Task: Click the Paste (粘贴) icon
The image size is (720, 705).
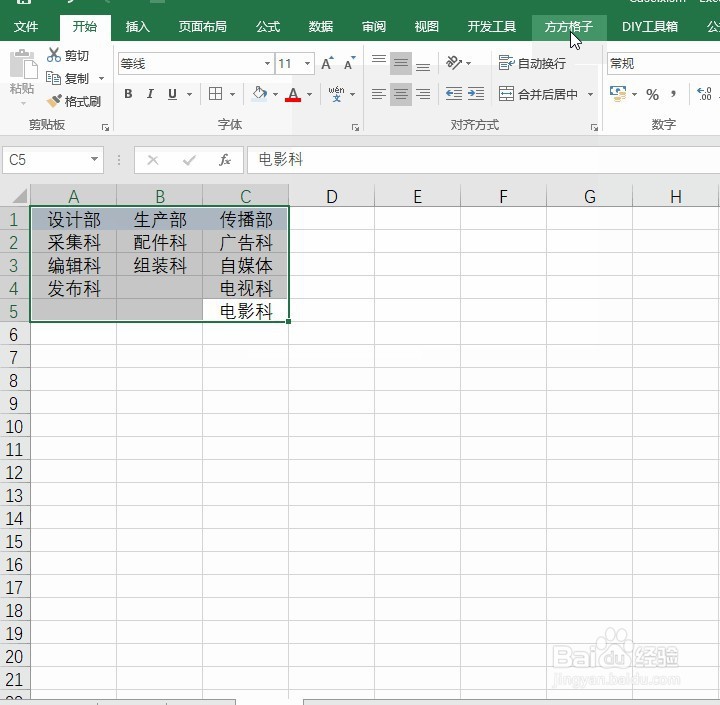Action: tap(23, 64)
